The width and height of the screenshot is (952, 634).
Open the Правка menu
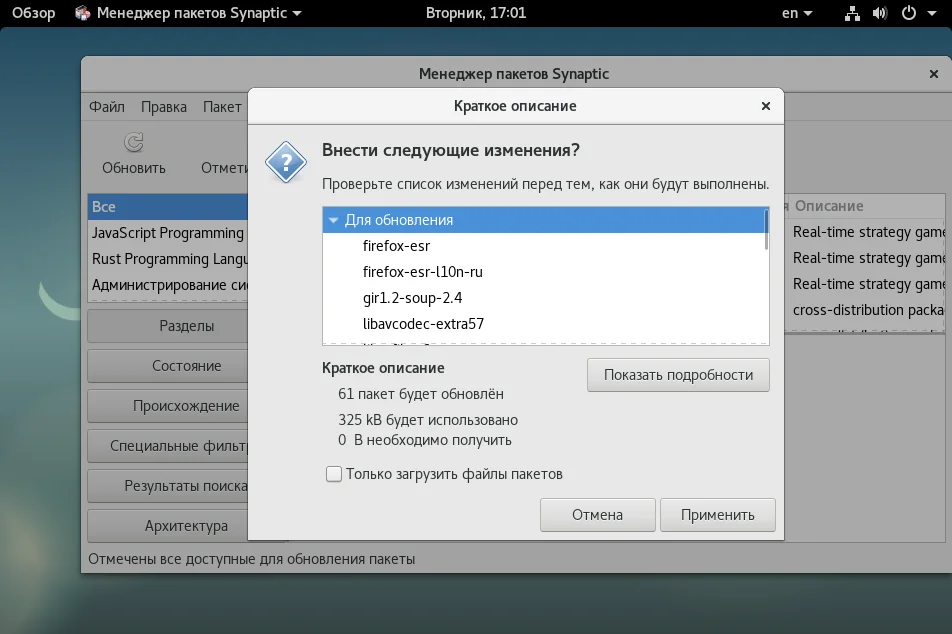[164, 107]
